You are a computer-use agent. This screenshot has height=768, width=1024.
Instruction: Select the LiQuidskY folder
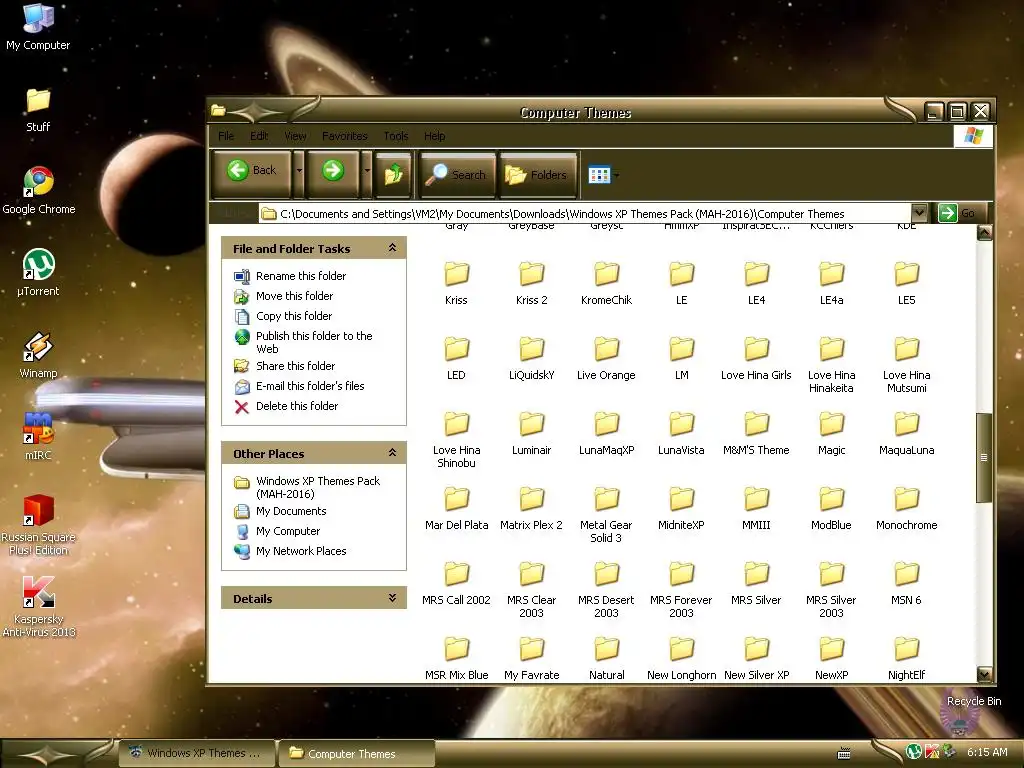[x=532, y=359]
